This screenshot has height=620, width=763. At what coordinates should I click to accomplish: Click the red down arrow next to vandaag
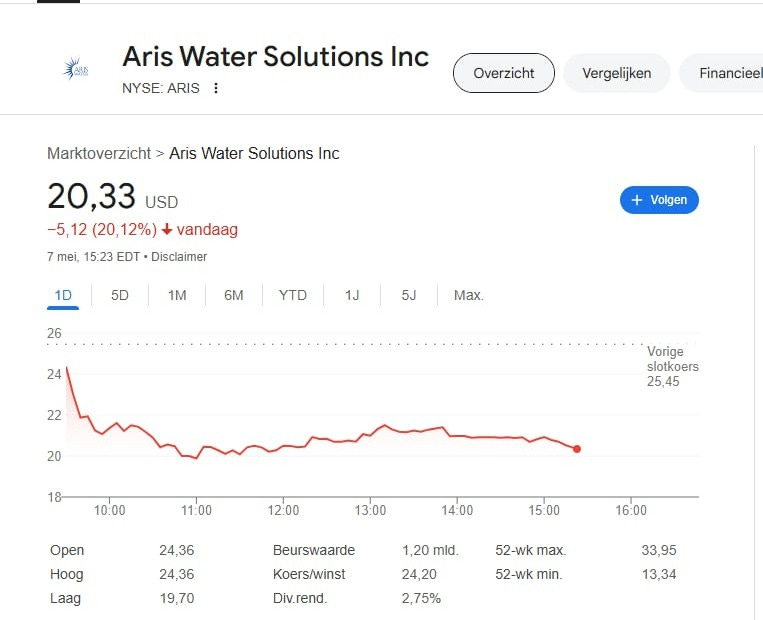click(167, 229)
